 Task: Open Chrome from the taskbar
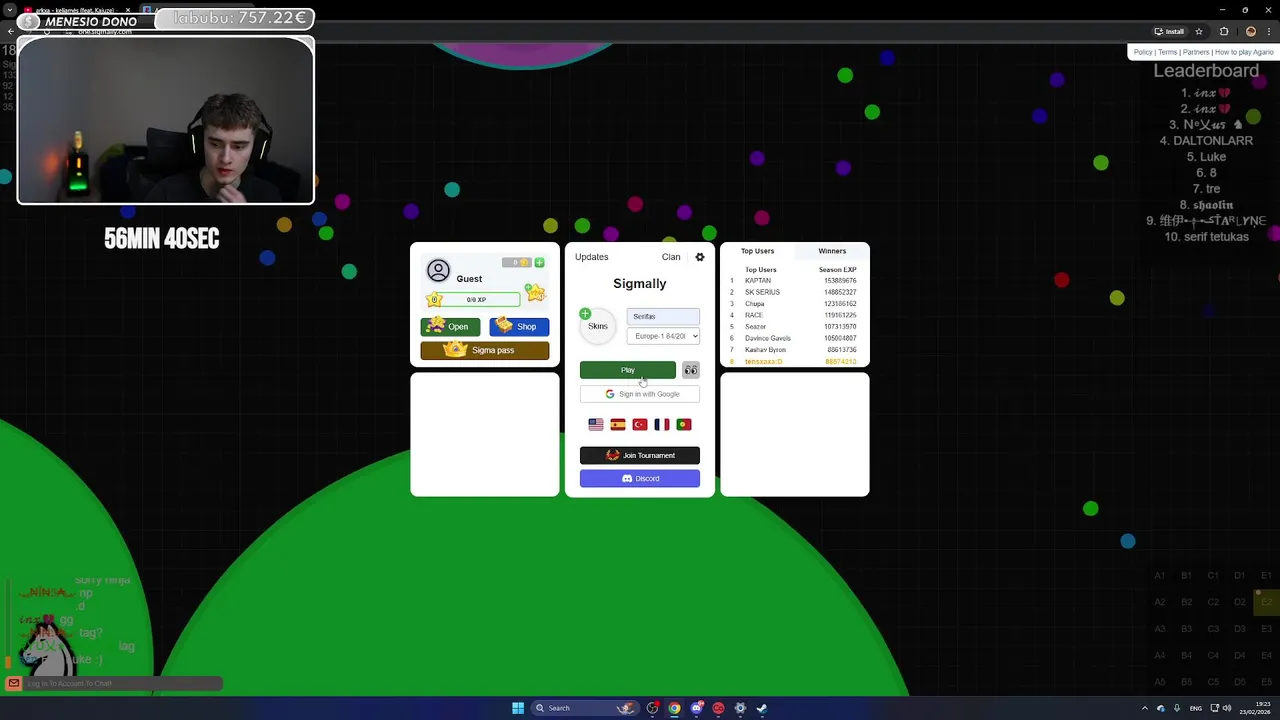click(675, 708)
